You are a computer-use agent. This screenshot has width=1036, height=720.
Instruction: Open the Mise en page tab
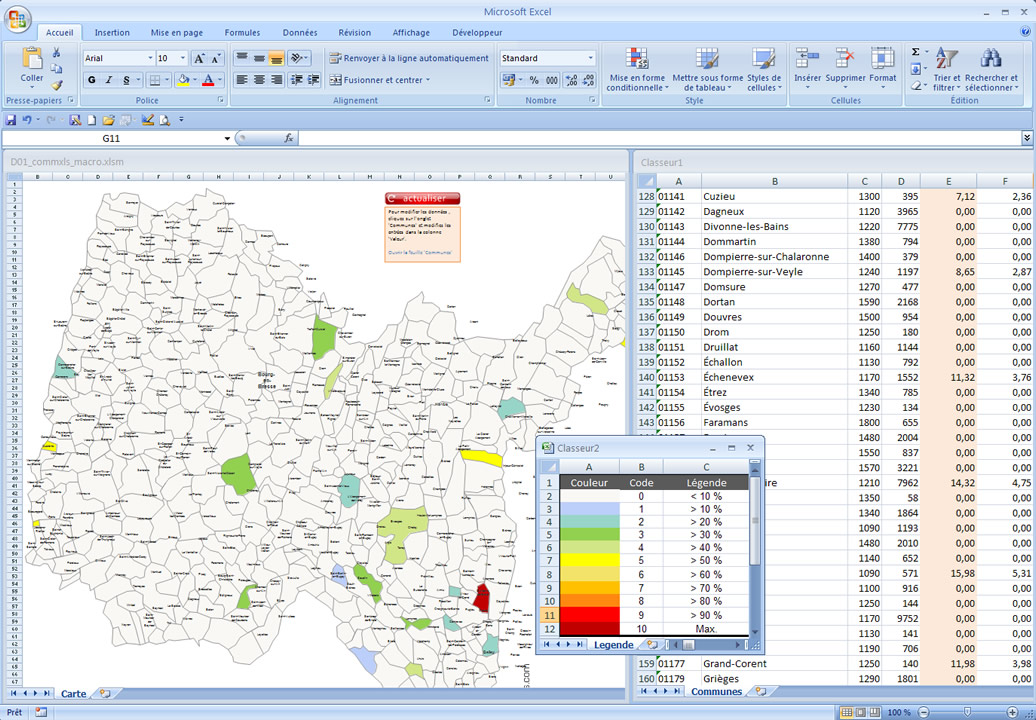point(176,32)
